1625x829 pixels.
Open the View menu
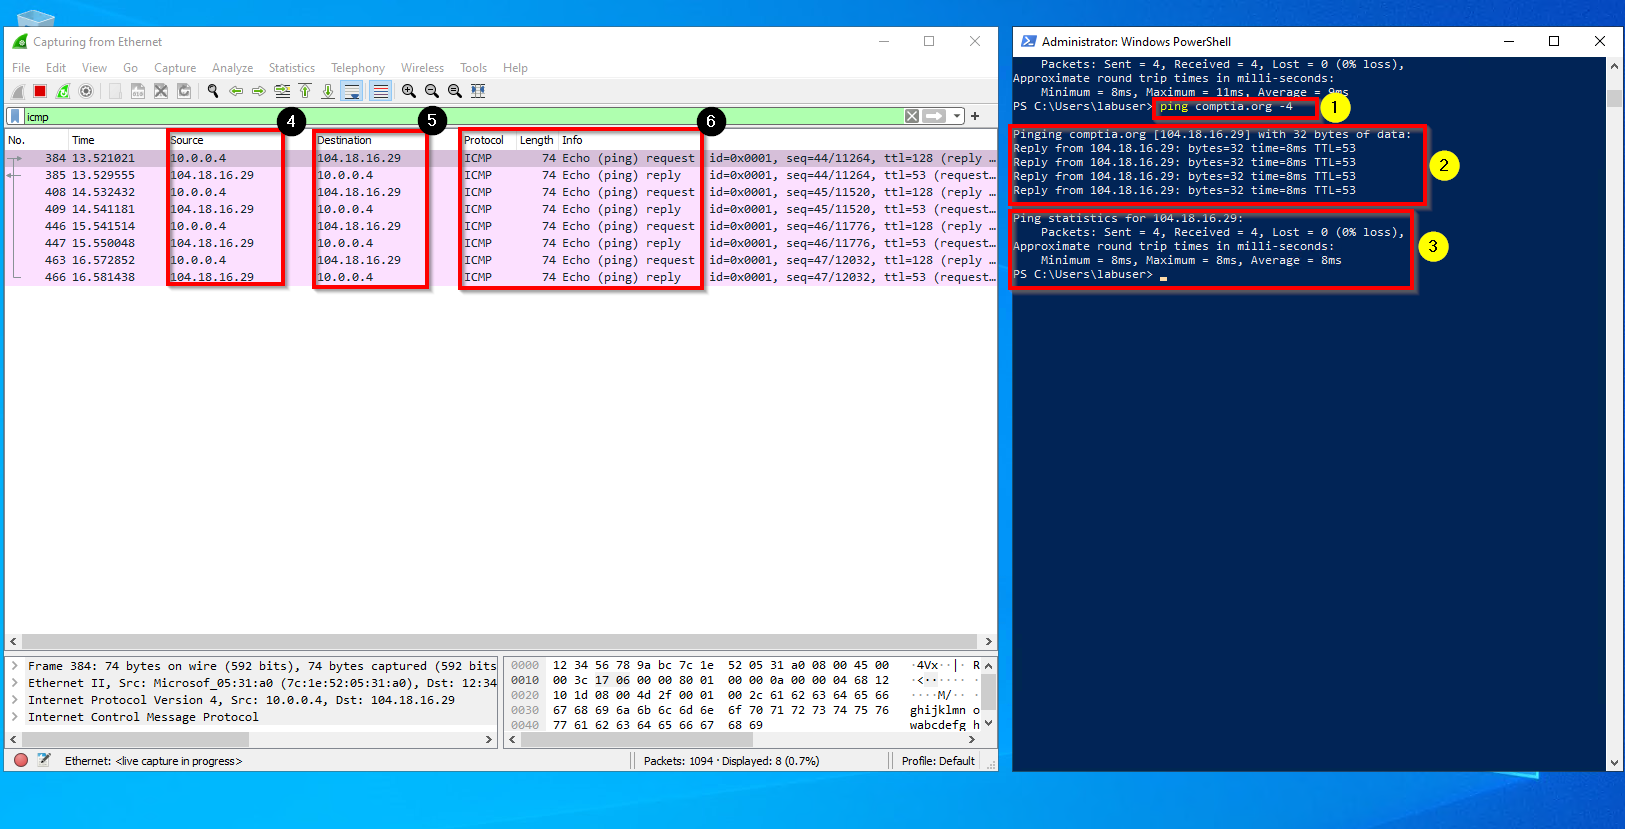click(x=94, y=68)
